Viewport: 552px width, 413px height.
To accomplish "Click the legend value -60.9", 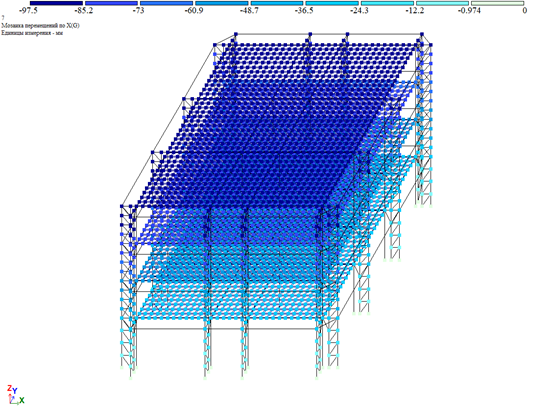I will tap(194, 11).
